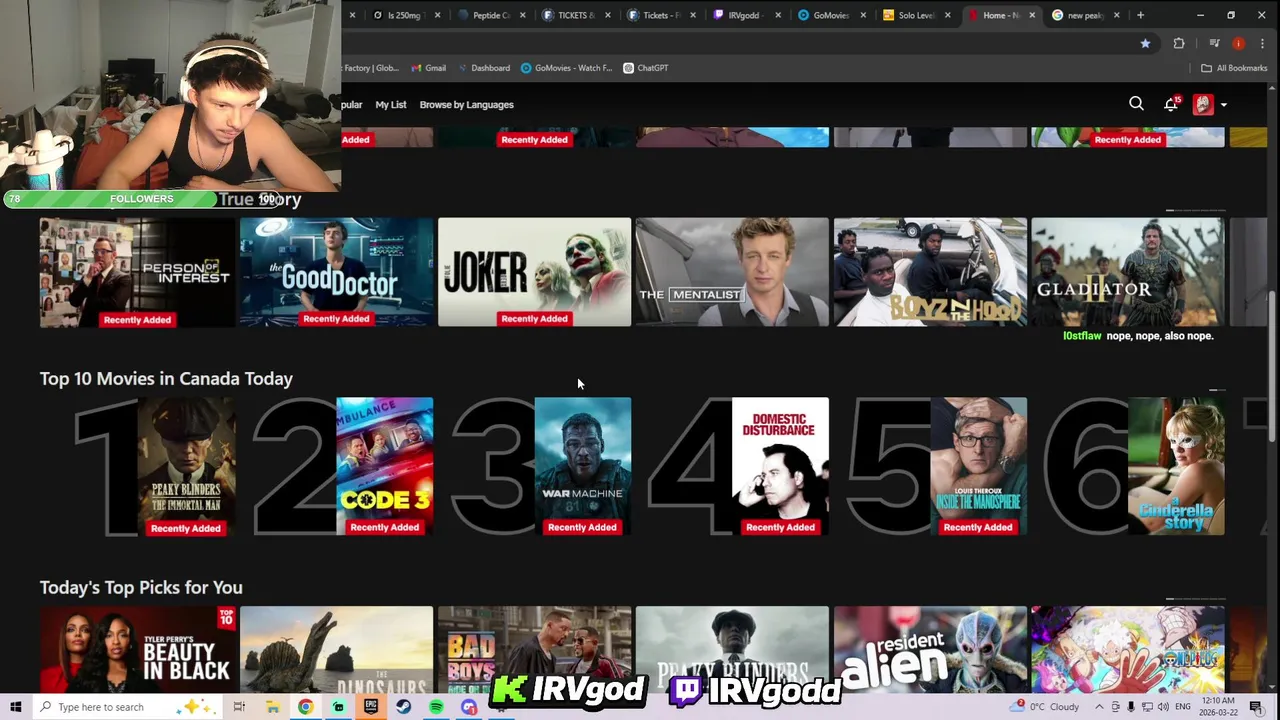
Task: Open the Windows notification center
Action: point(1256,707)
